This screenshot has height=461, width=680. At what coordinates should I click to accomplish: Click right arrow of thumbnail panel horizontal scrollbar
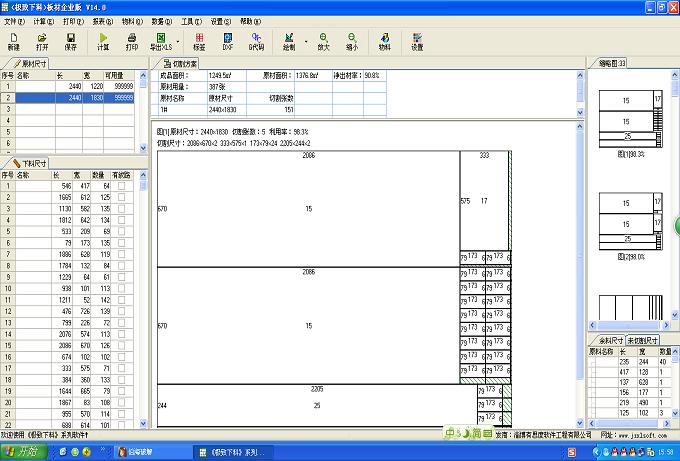pyautogui.click(x=667, y=324)
